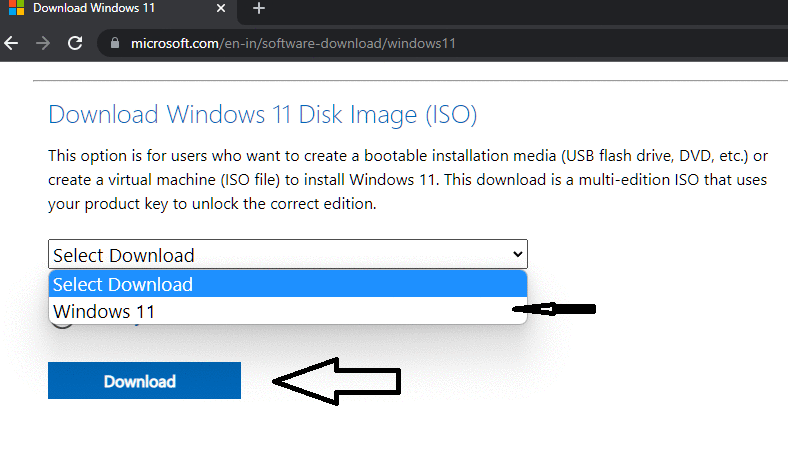Open the Select Download combo box
Screen dimensions: 788x451
[x=287, y=255]
